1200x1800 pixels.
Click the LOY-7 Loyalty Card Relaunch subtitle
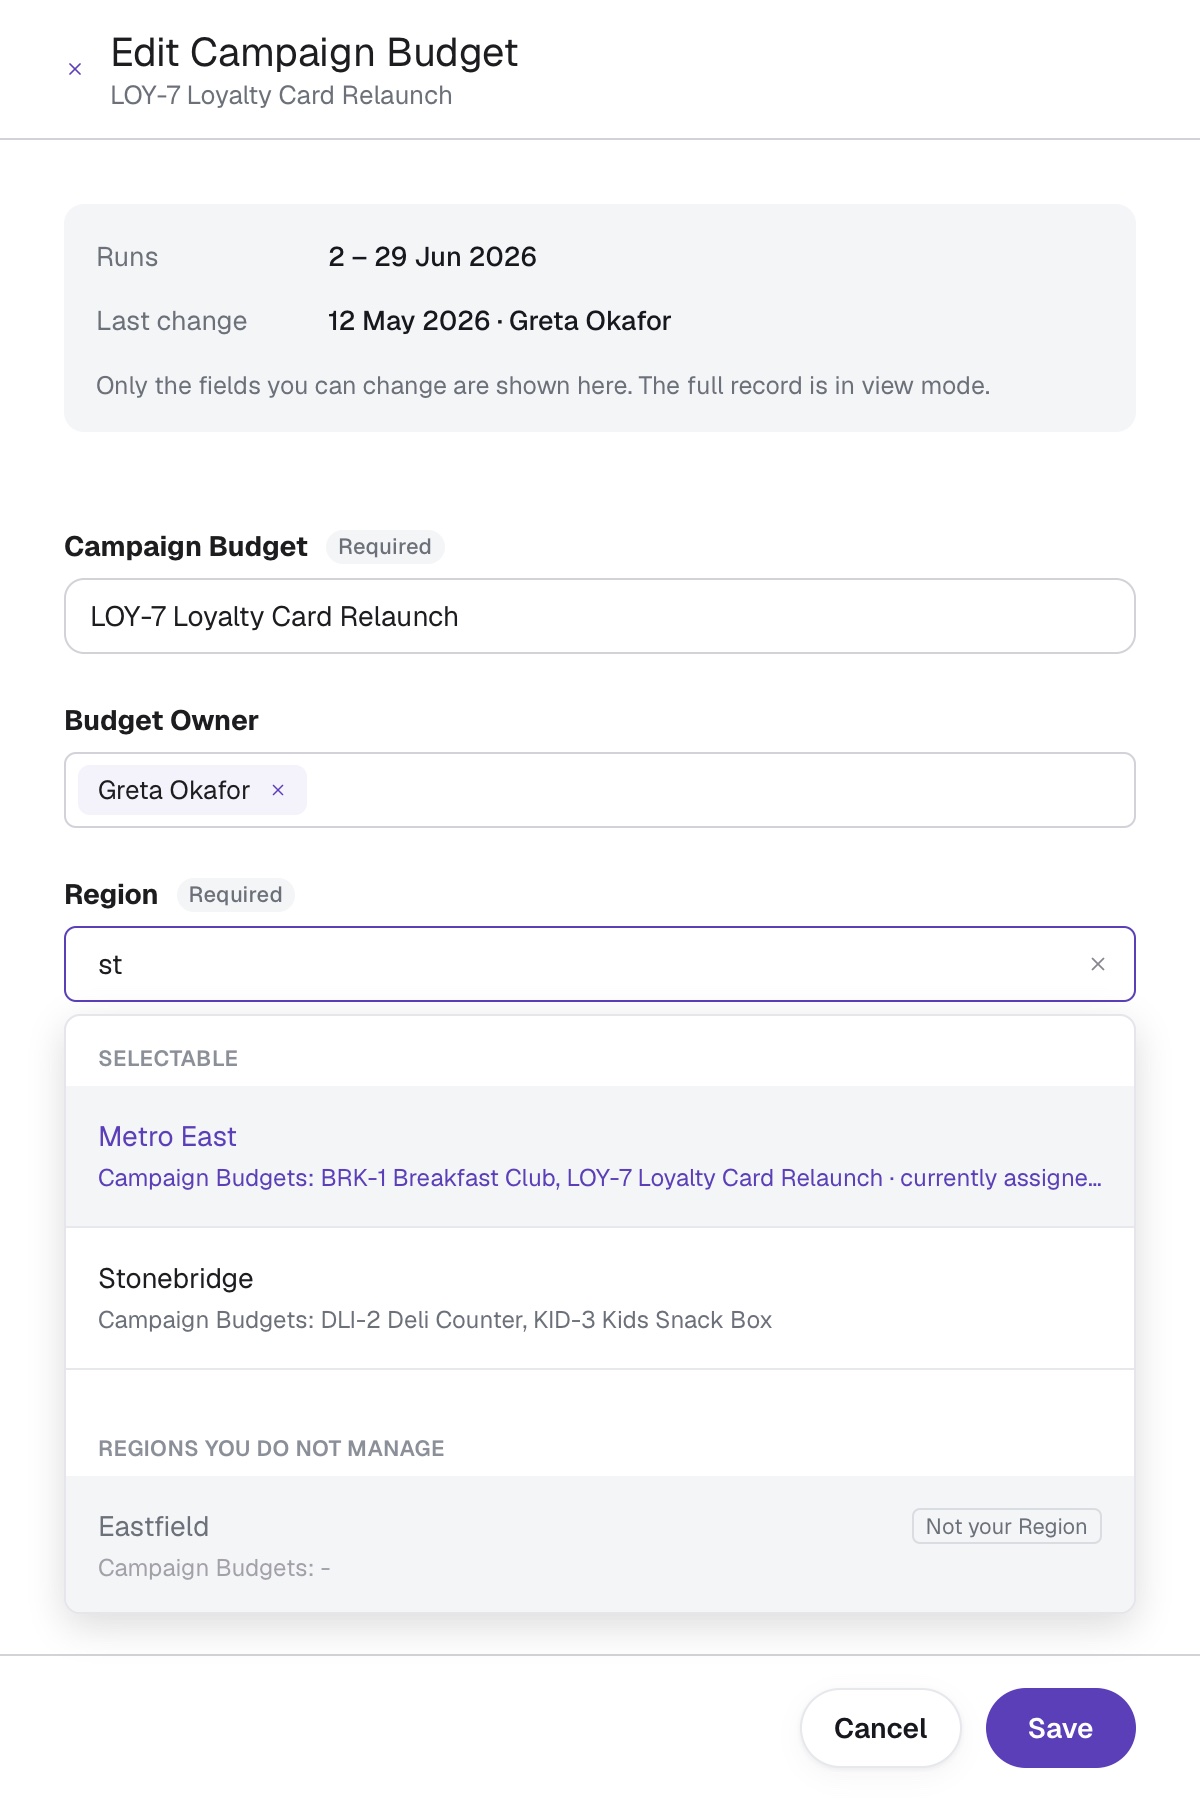[x=281, y=96]
